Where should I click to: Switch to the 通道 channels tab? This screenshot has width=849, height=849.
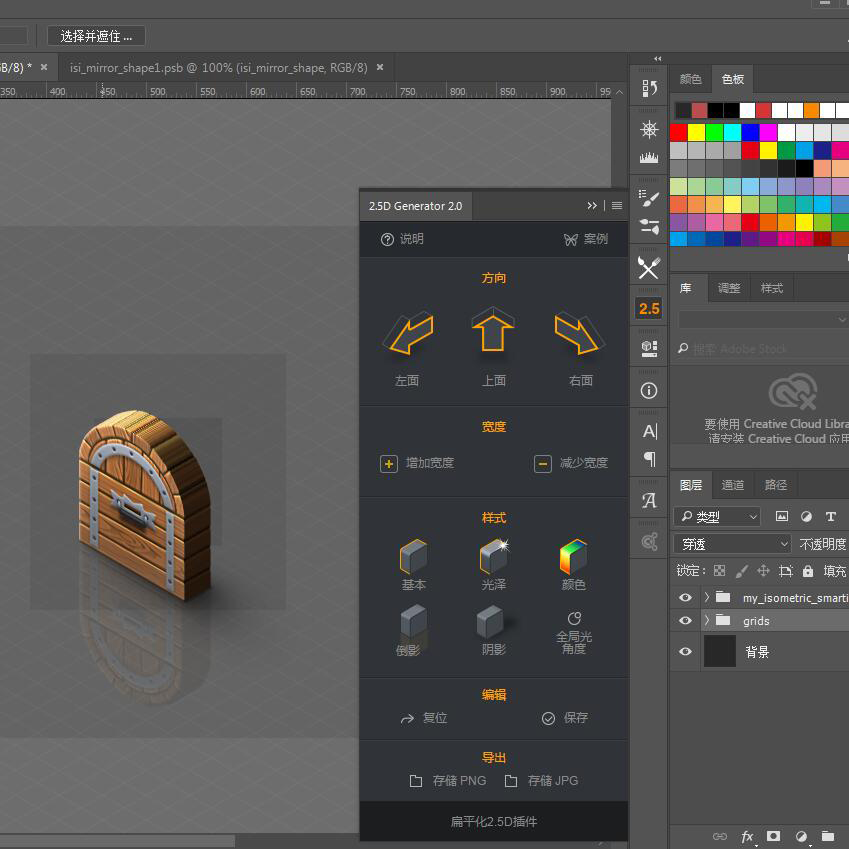(x=733, y=485)
